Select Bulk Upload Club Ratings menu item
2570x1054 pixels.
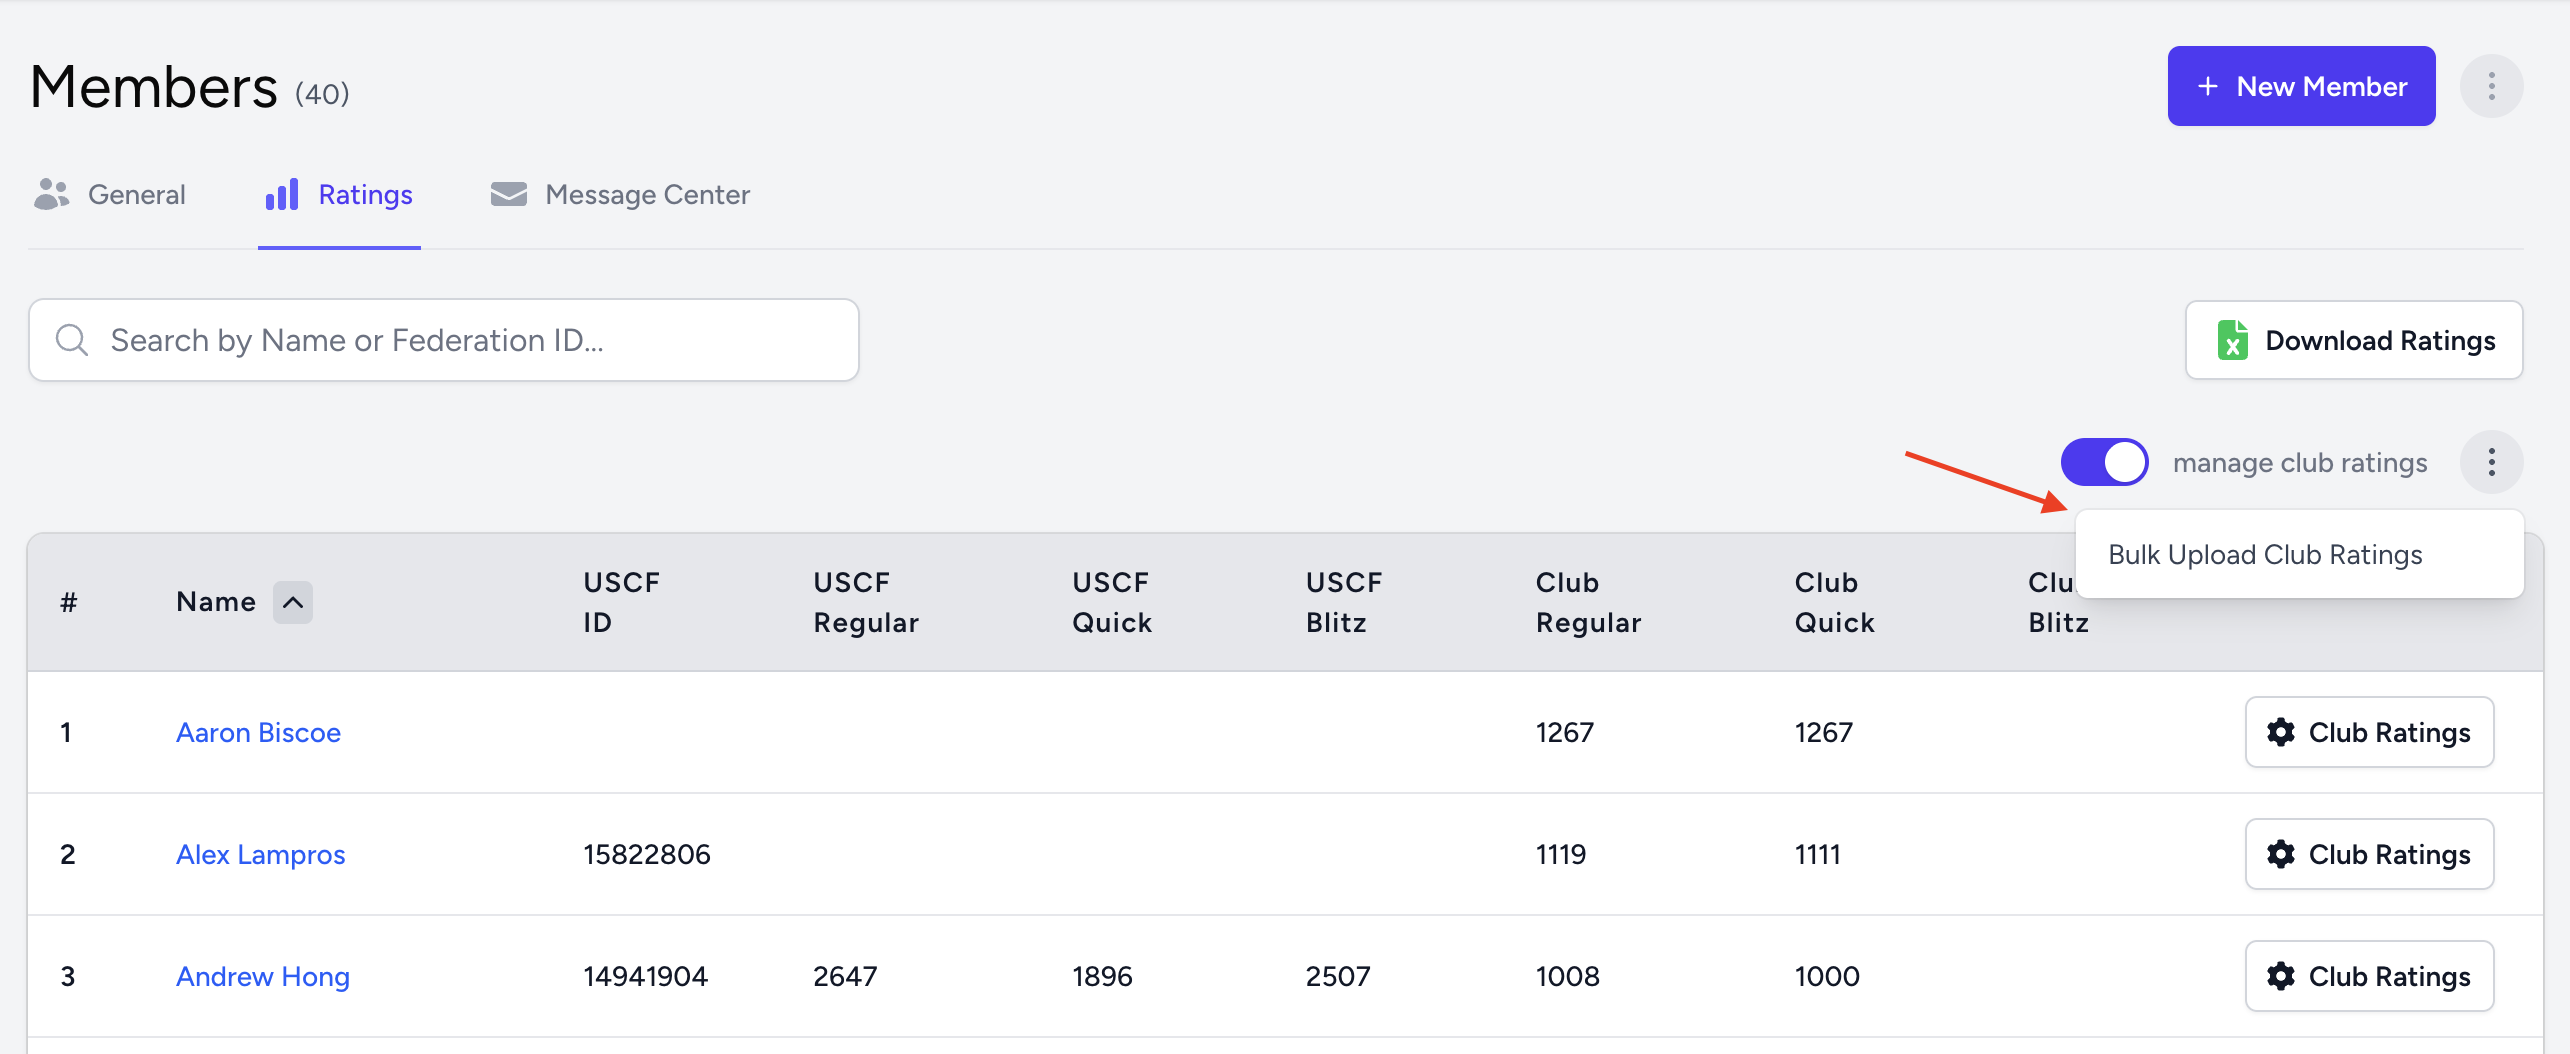click(2265, 555)
